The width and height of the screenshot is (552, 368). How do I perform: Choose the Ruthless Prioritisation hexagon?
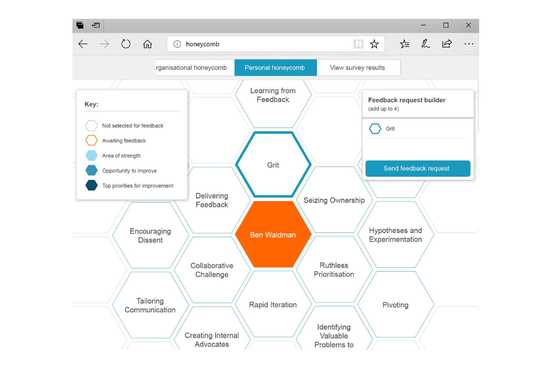(334, 269)
